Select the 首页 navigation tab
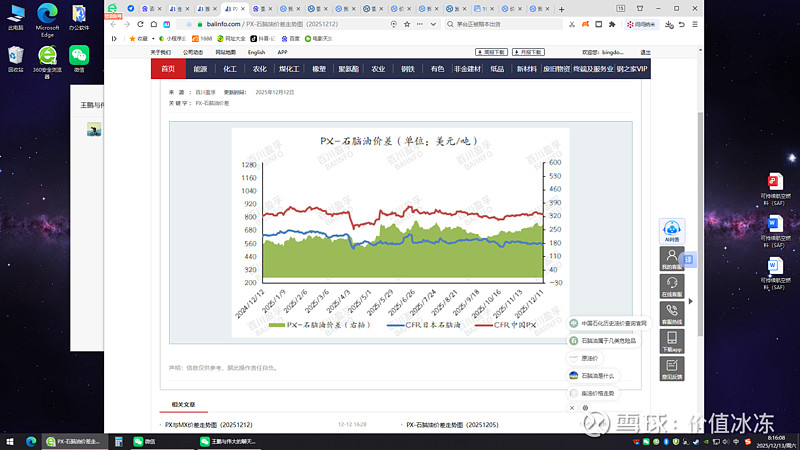 pos(167,69)
